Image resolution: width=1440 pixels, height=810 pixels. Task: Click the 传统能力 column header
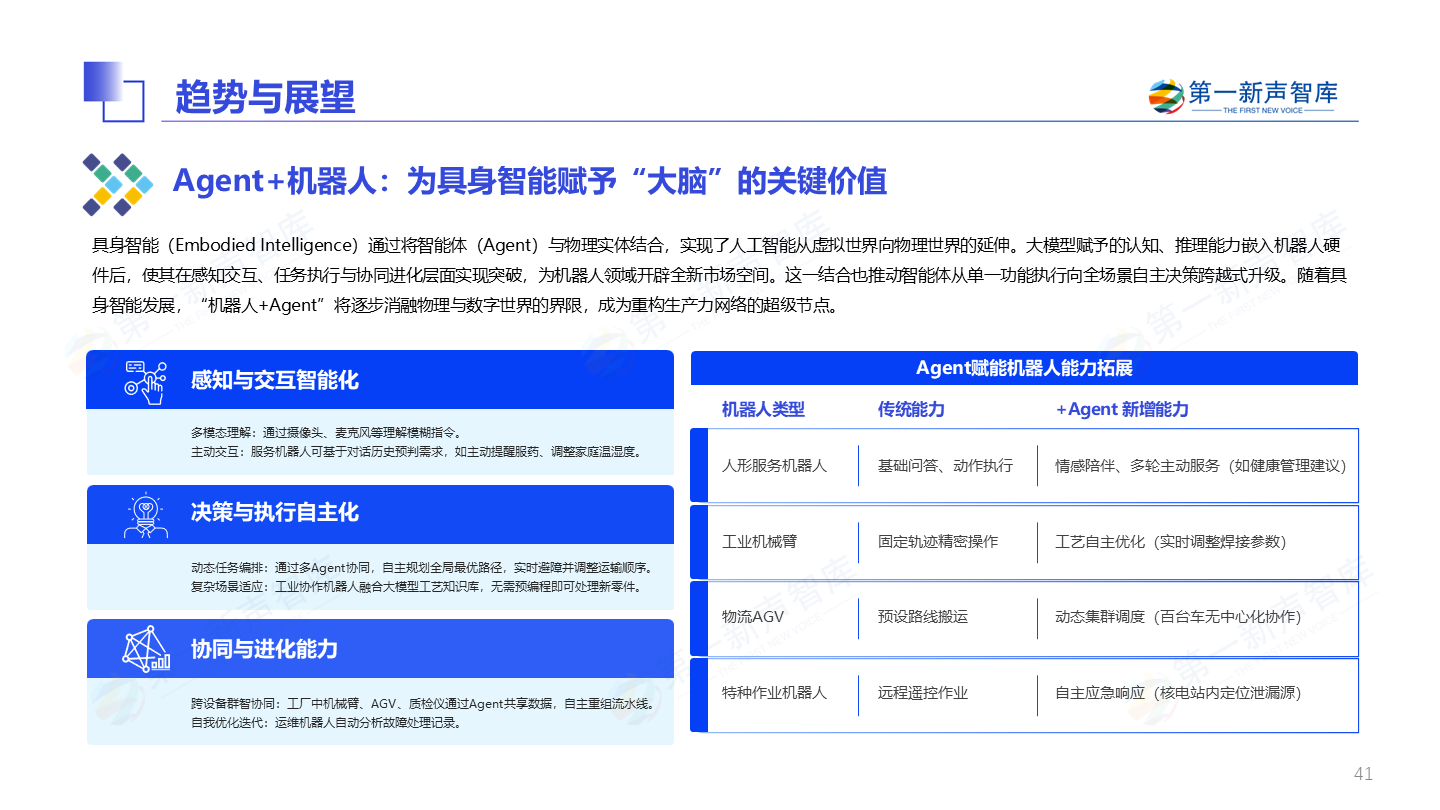pyautogui.click(x=911, y=409)
